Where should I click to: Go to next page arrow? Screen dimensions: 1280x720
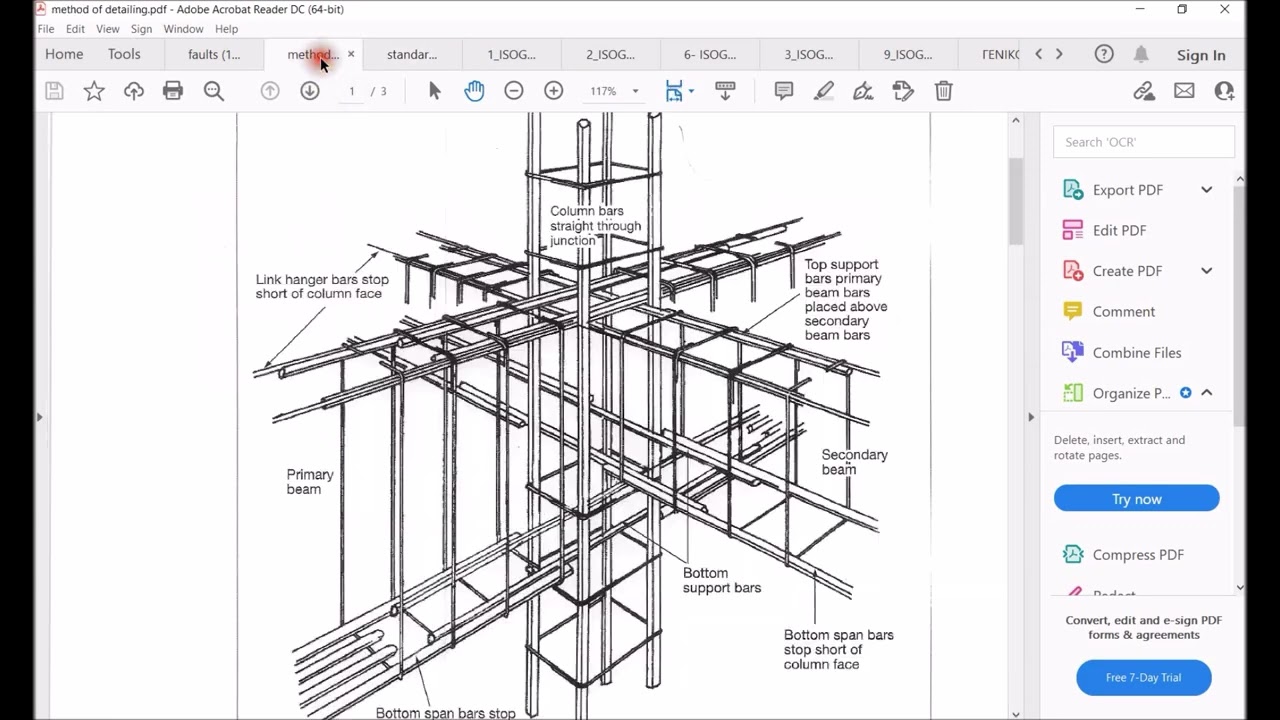coord(310,91)
